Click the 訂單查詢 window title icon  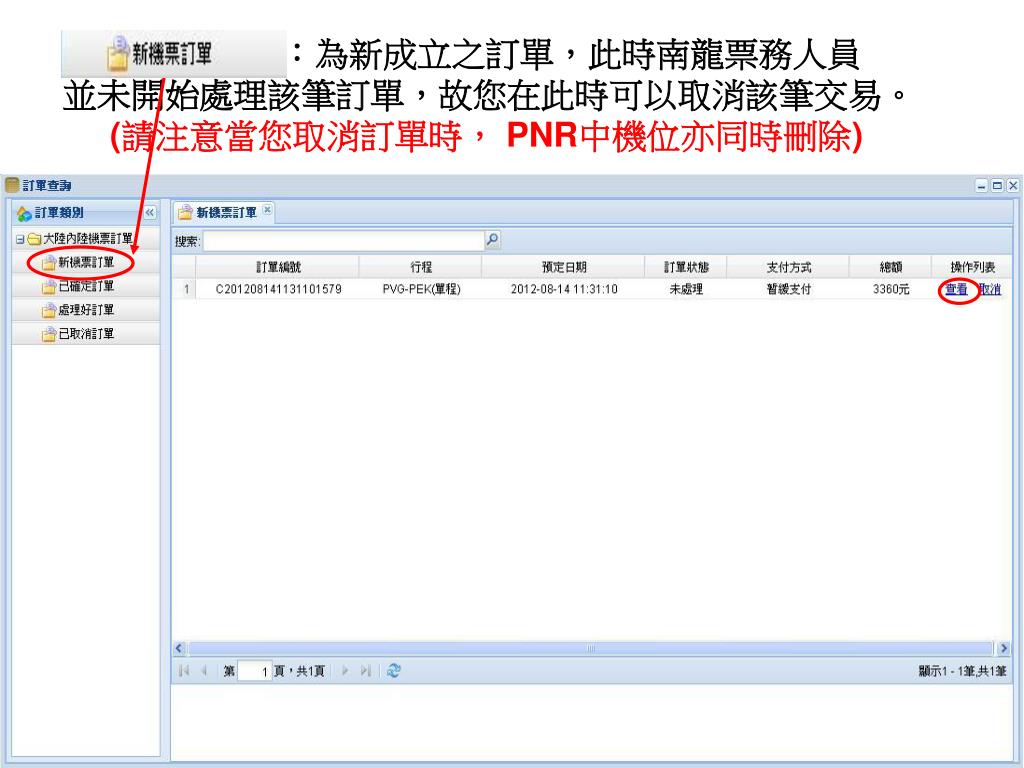[12, 185]
